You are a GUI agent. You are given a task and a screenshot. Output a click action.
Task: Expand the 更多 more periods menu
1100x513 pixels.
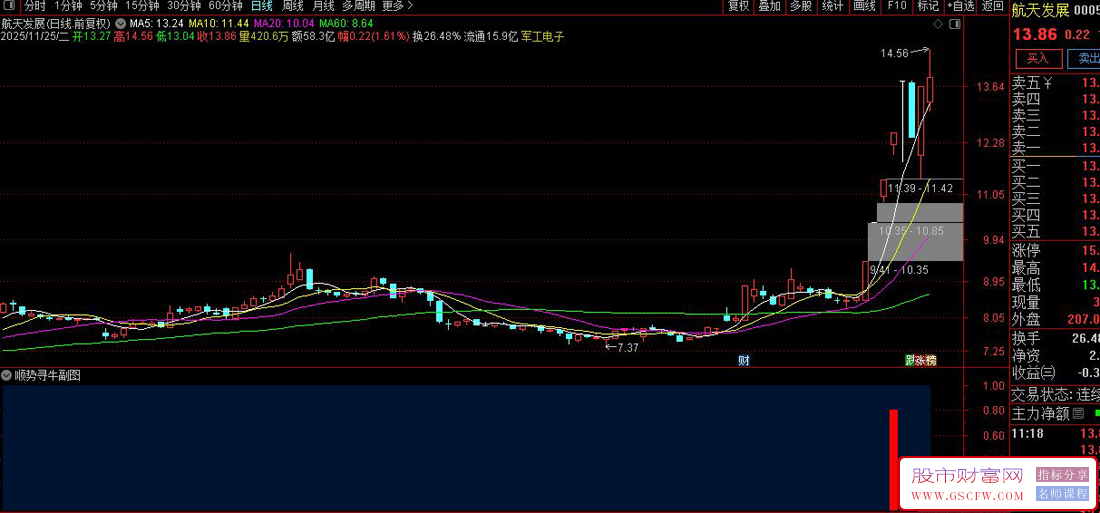(x=397, y=6)
